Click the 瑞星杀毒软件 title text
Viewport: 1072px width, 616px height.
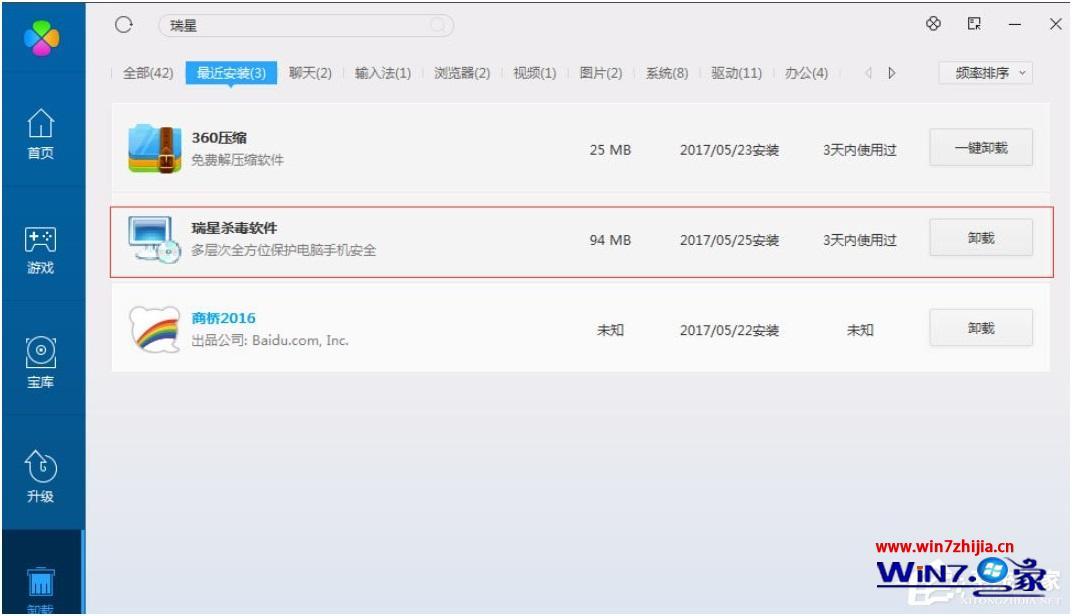pyautogui.click(x=234, y=228)
